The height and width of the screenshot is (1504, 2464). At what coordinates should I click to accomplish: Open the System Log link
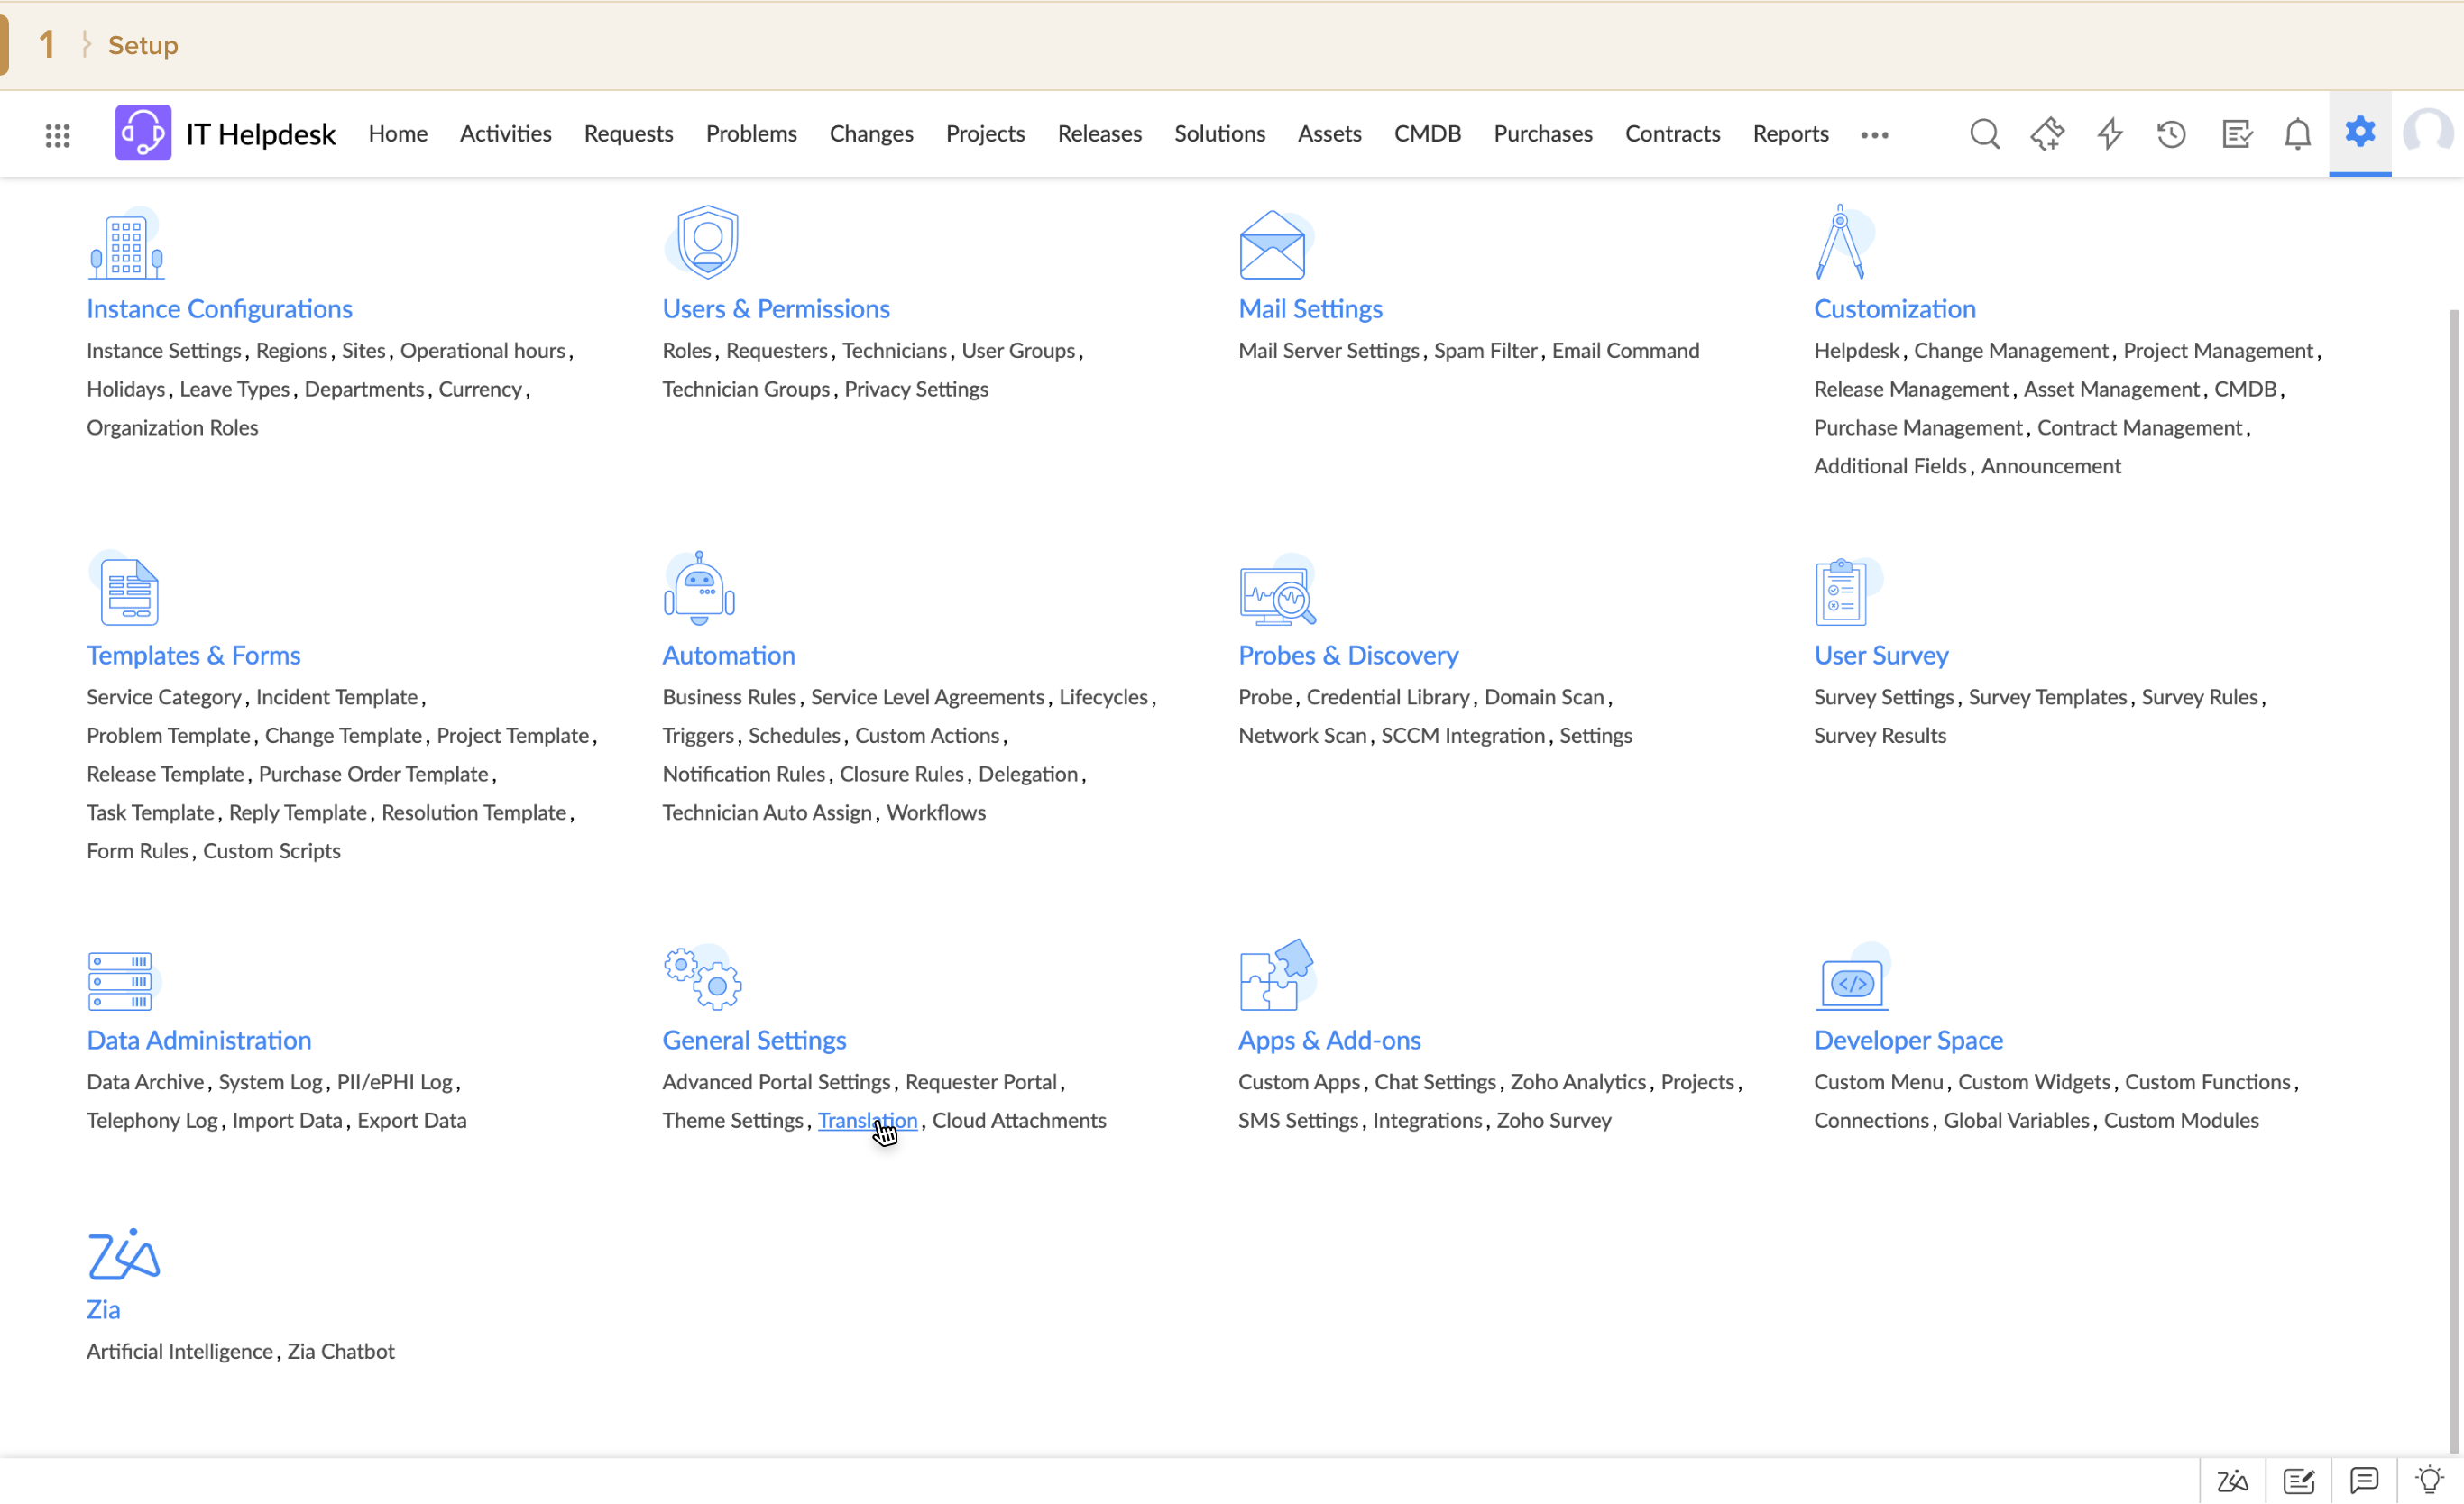[270, 1082]
